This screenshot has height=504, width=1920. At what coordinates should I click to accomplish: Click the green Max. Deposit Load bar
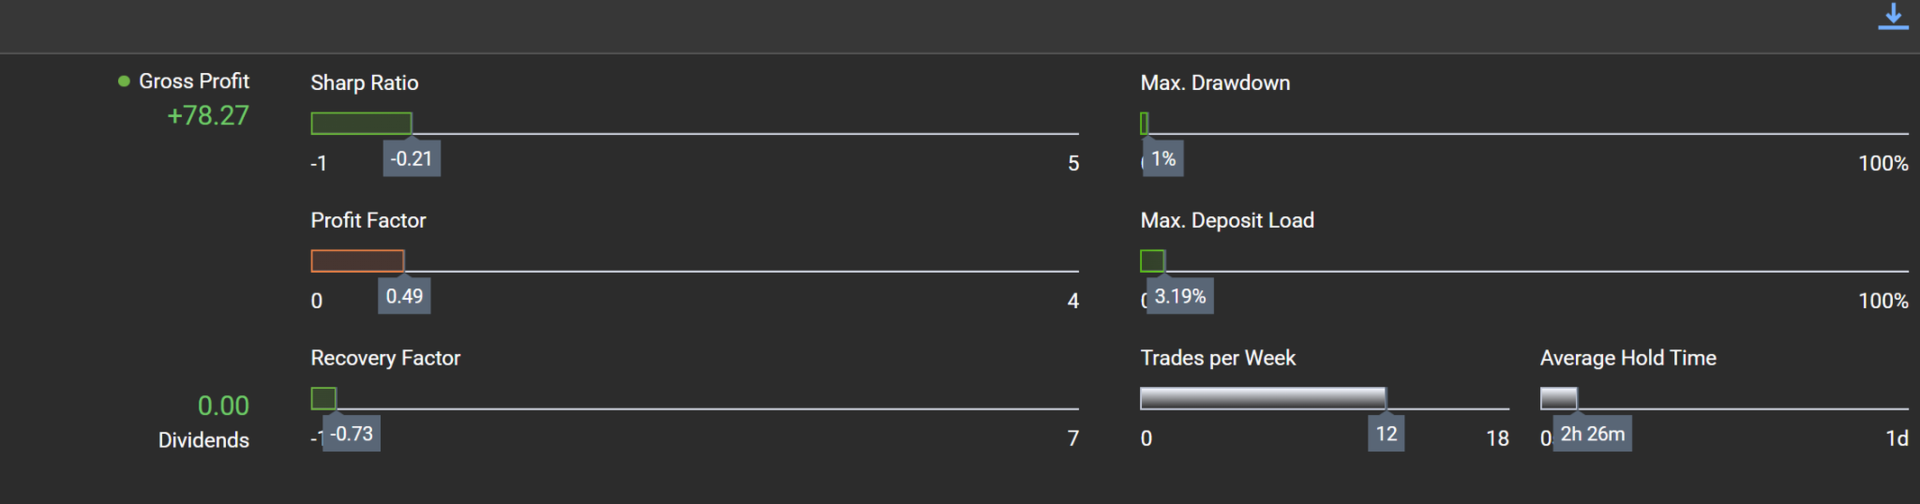pyautogui.click(x=1152, y=261)
